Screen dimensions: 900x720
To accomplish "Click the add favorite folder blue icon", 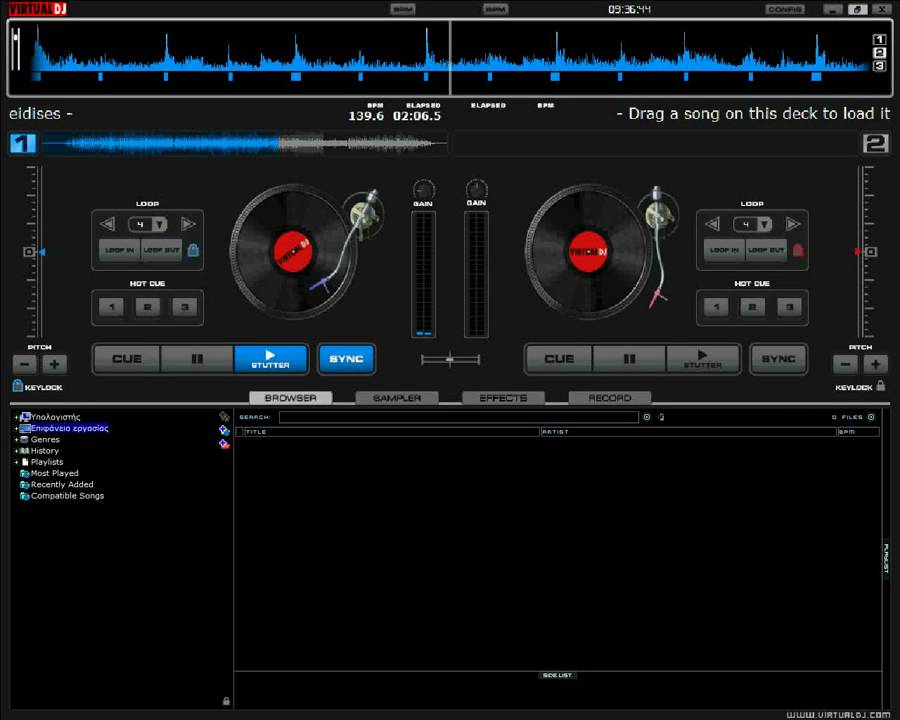I will (224, 430).
